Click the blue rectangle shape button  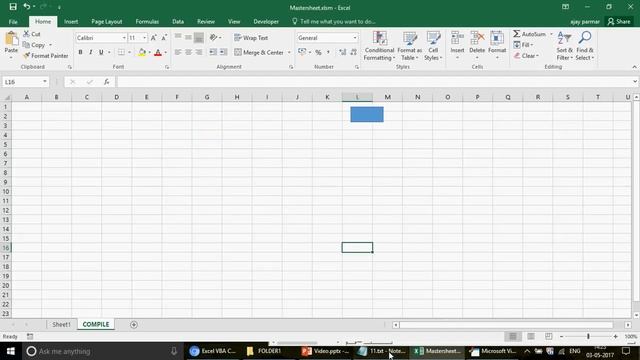tap(367, 114)
